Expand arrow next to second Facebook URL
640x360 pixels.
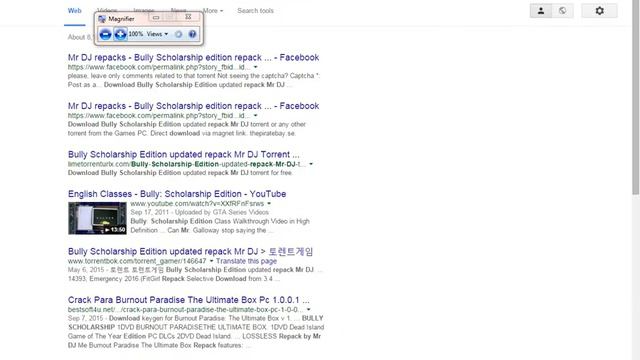(256, 116)
